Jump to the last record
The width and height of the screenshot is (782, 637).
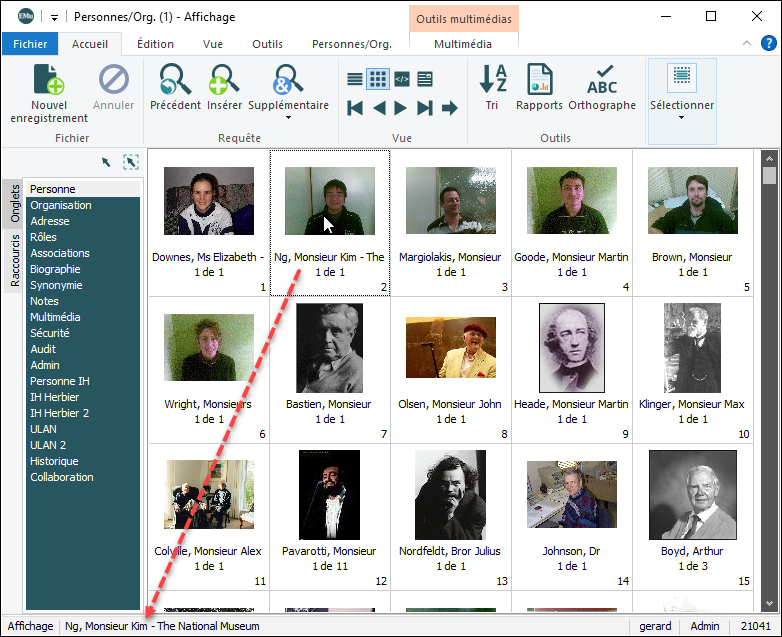tap(425, 108)
